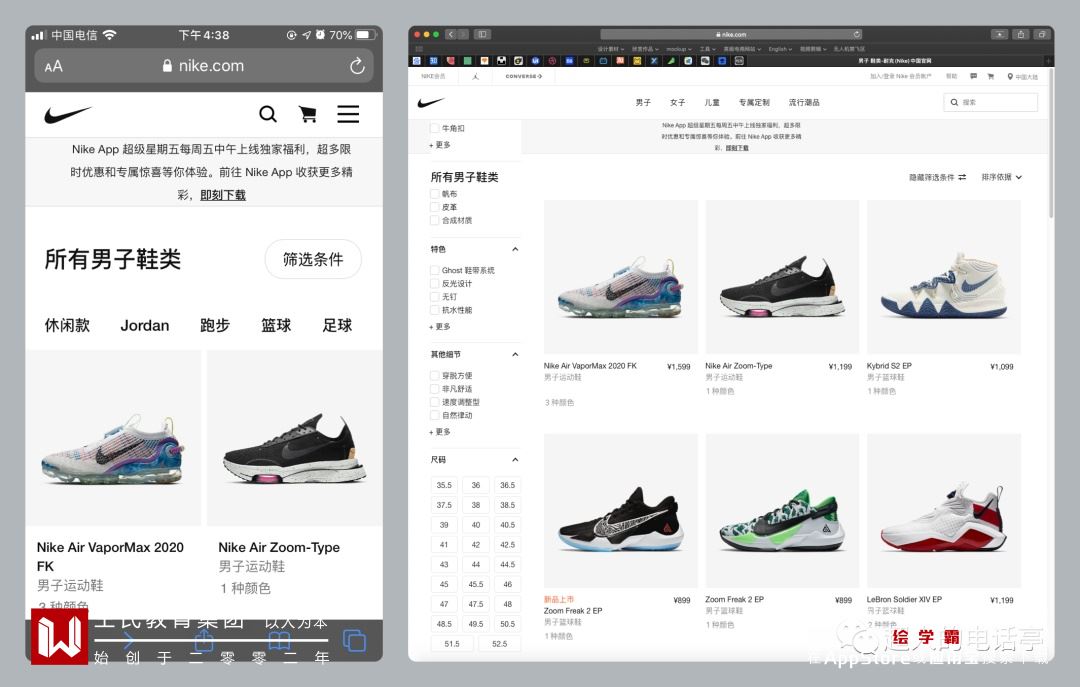The image size is (1080, 687).
Task: Select shoe size 35.5 button
Action: [444, 485]
